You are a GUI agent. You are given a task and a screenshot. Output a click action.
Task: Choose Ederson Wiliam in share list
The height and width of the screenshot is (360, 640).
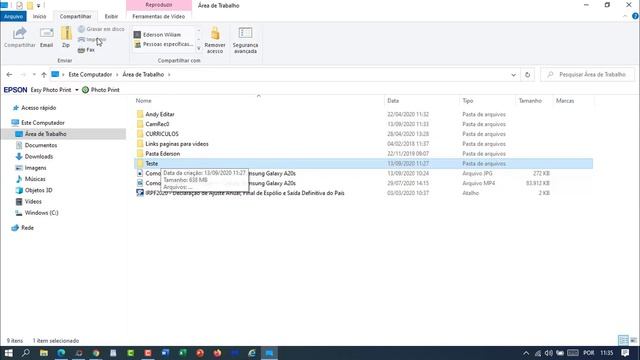(157, 35)
